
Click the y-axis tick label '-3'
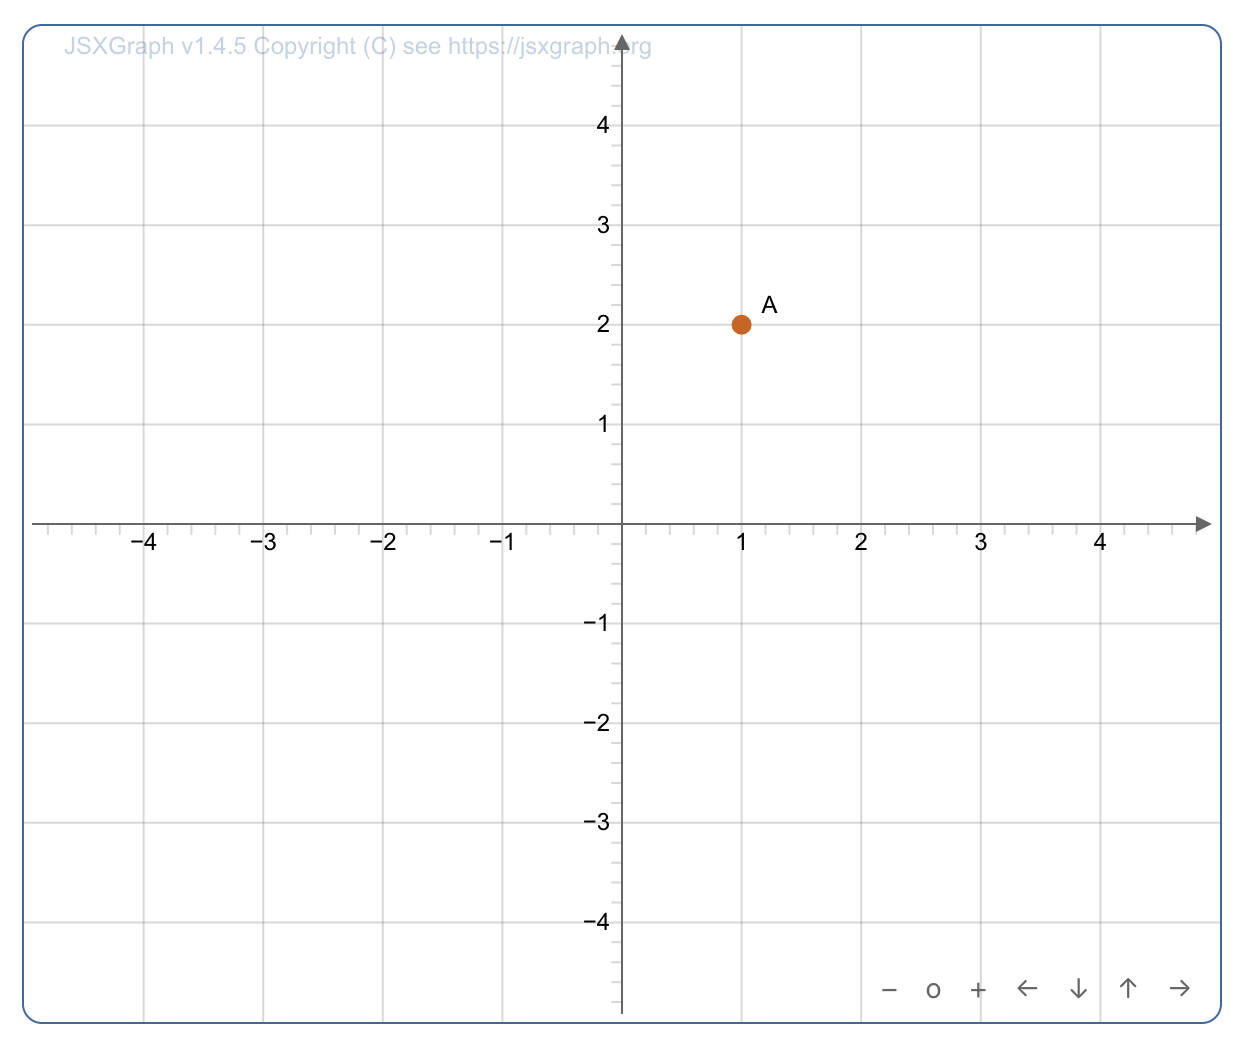coord(597,822)
